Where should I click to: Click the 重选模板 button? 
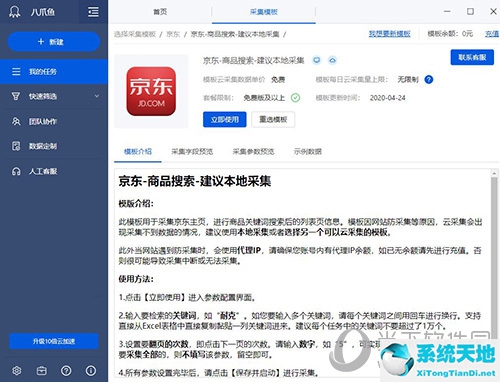point(273,119)
